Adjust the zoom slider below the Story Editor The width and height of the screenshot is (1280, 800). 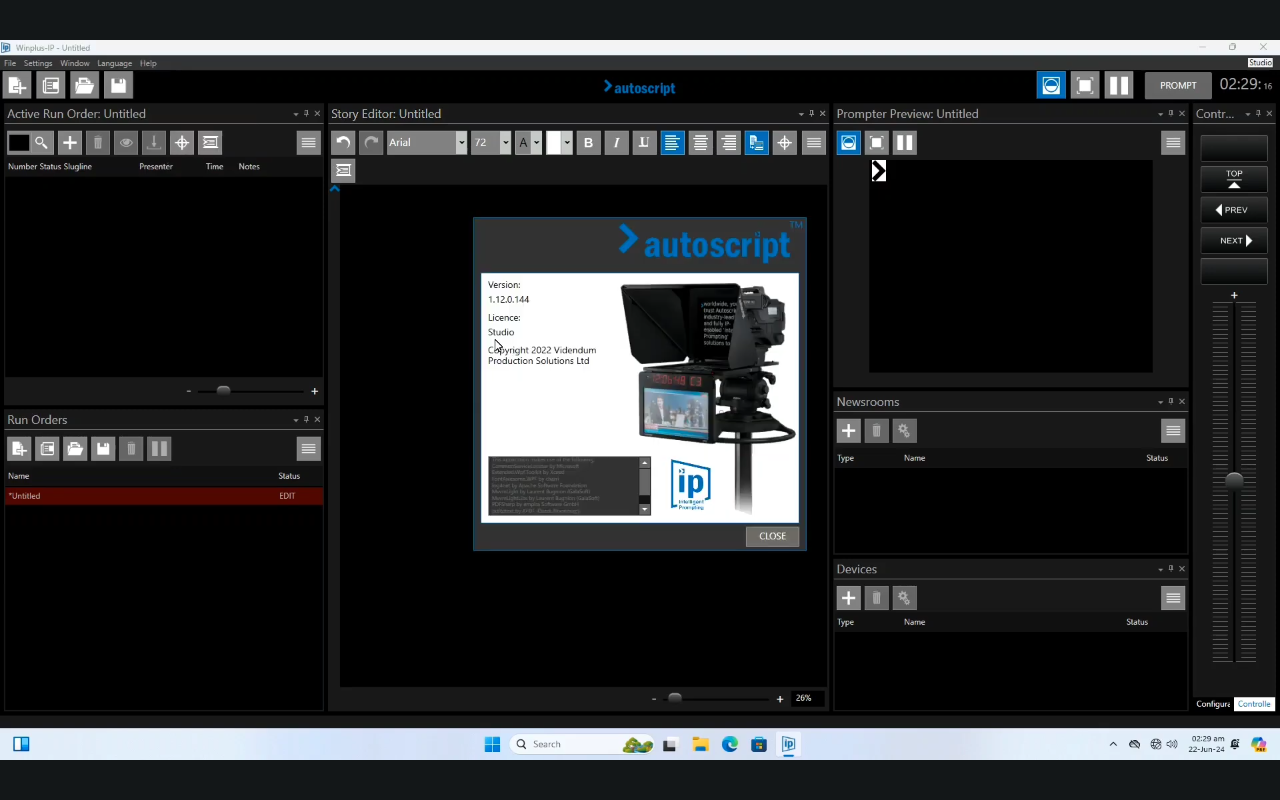pyautogui.click(x=675, y=698)
